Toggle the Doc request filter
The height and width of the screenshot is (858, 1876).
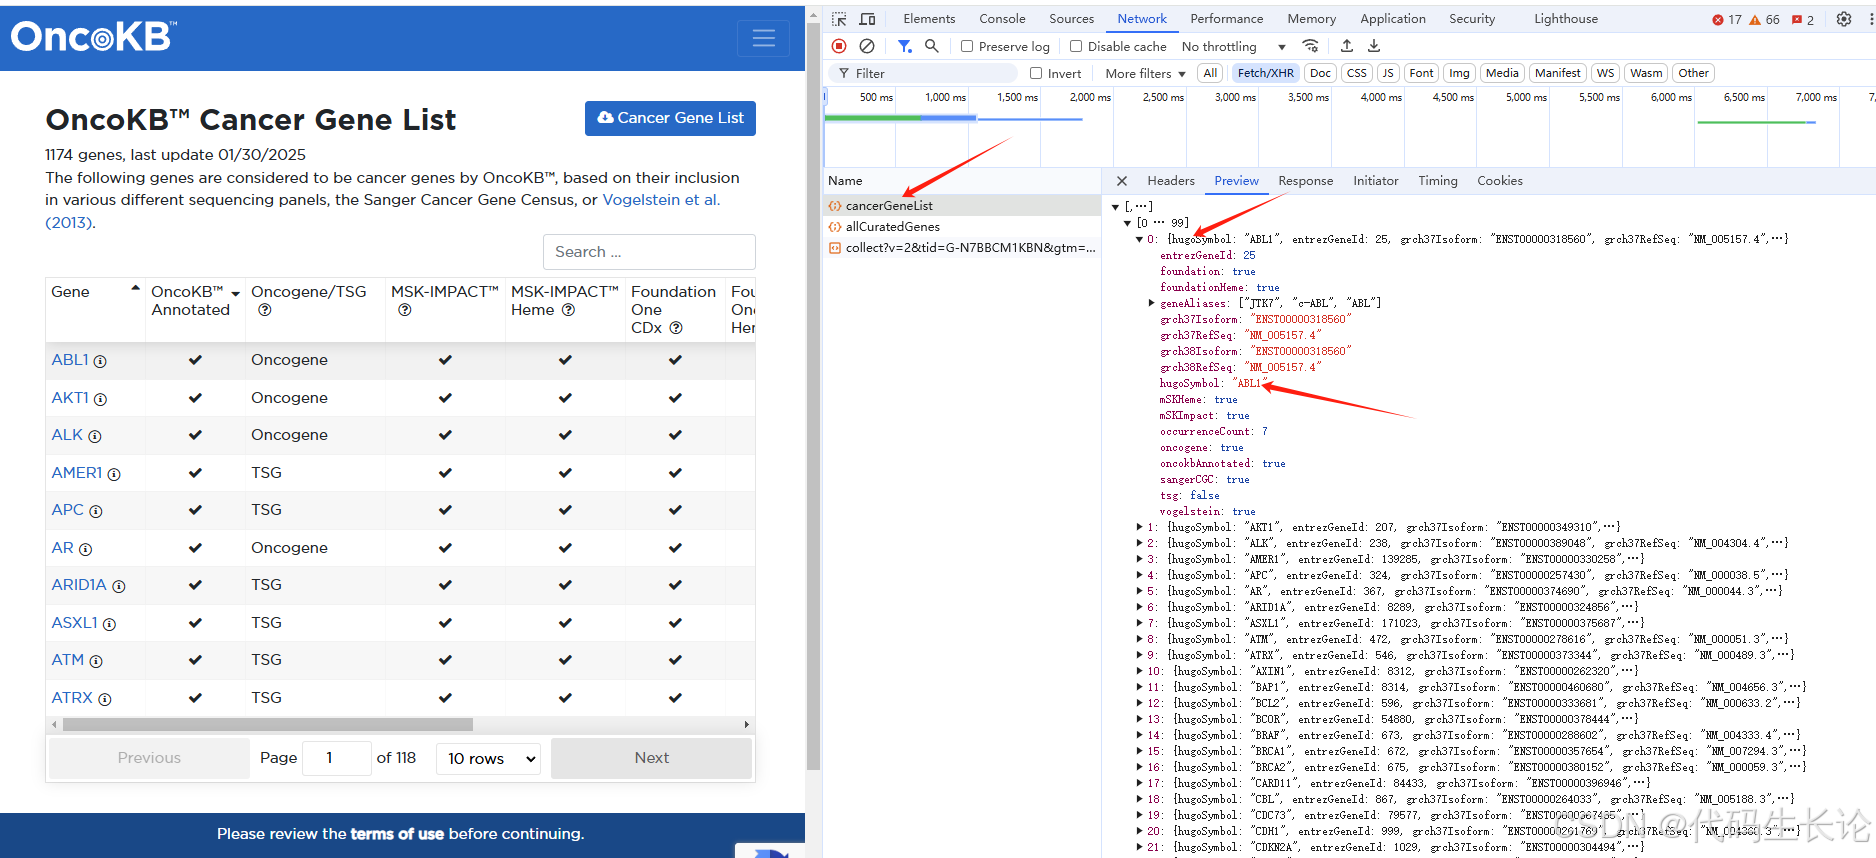pyautogui.click(x=1320, y=73)
